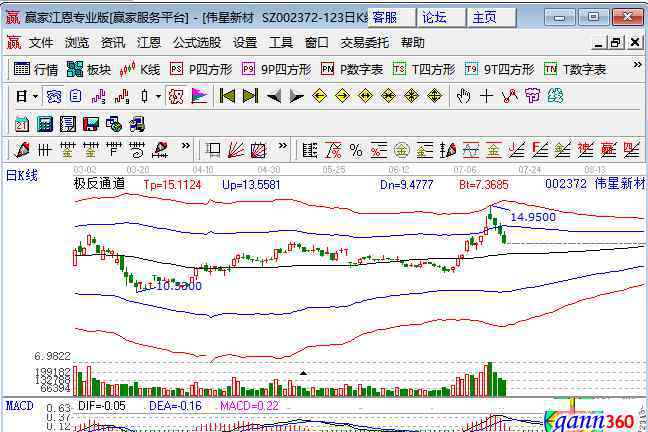Click the 极反通道 indicator label
The height and width of the screenshot is (432, 648).
[100, 184]
